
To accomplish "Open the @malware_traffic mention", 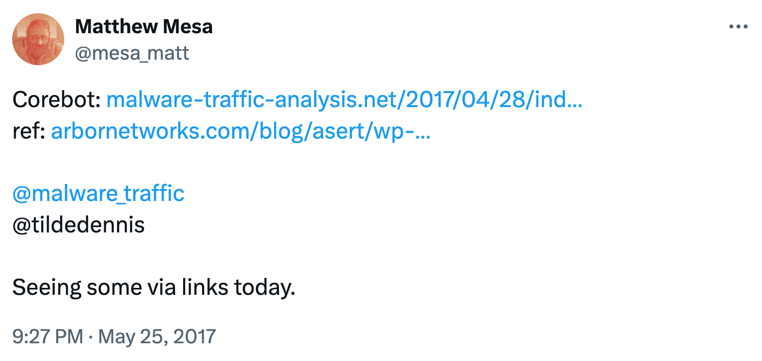I will pyautogui.click(x=98, y=193).
